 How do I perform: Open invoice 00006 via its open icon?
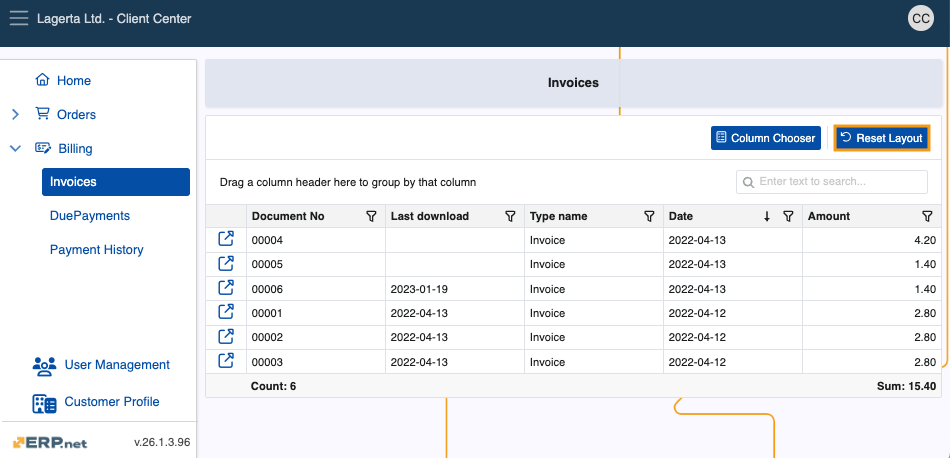[226, 288]
